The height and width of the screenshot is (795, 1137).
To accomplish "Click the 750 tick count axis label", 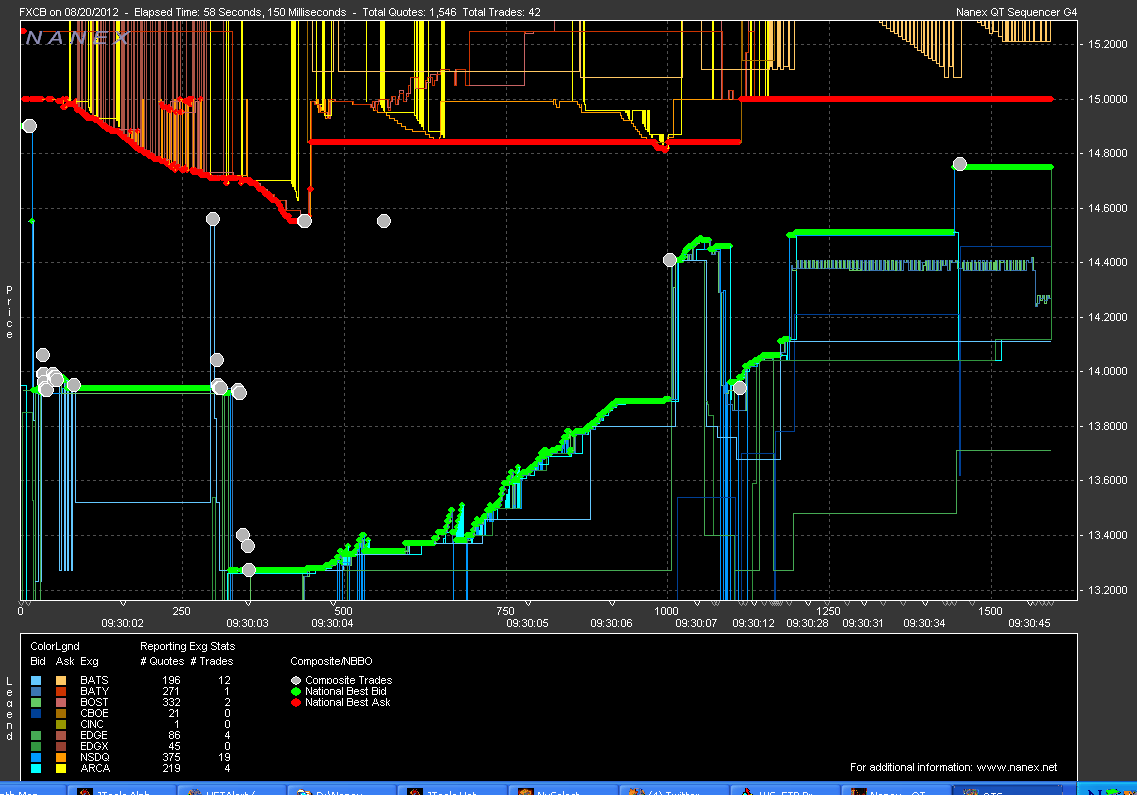I will pos(505,611).
